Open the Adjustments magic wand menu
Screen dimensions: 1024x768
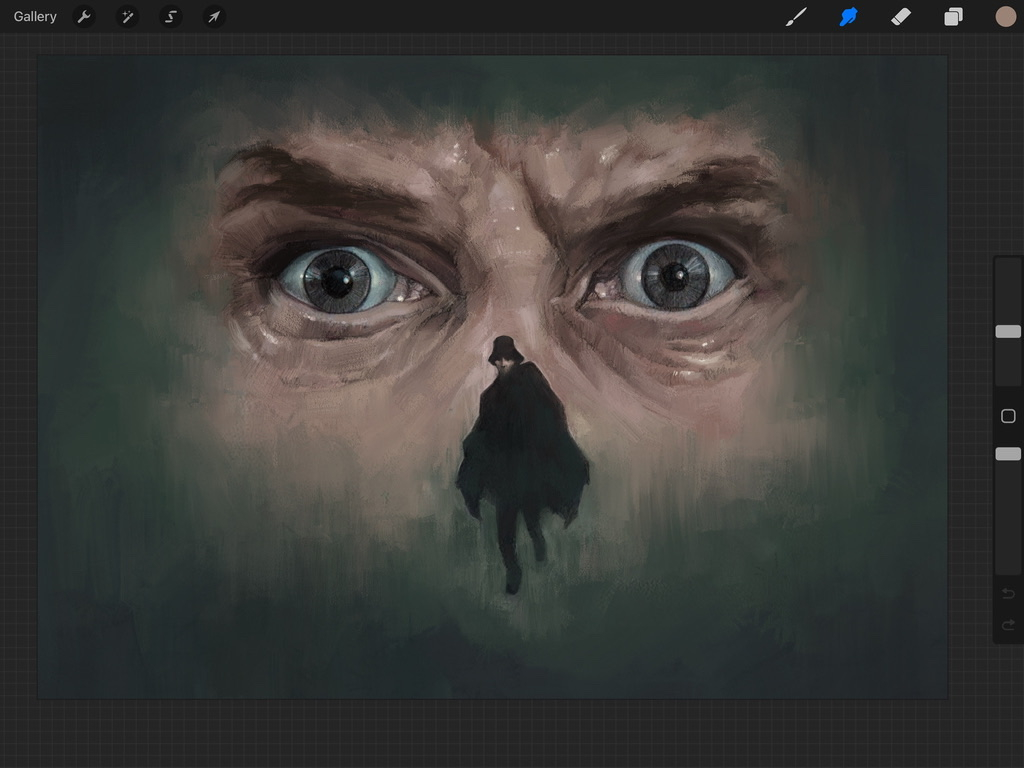coord(127,17)
